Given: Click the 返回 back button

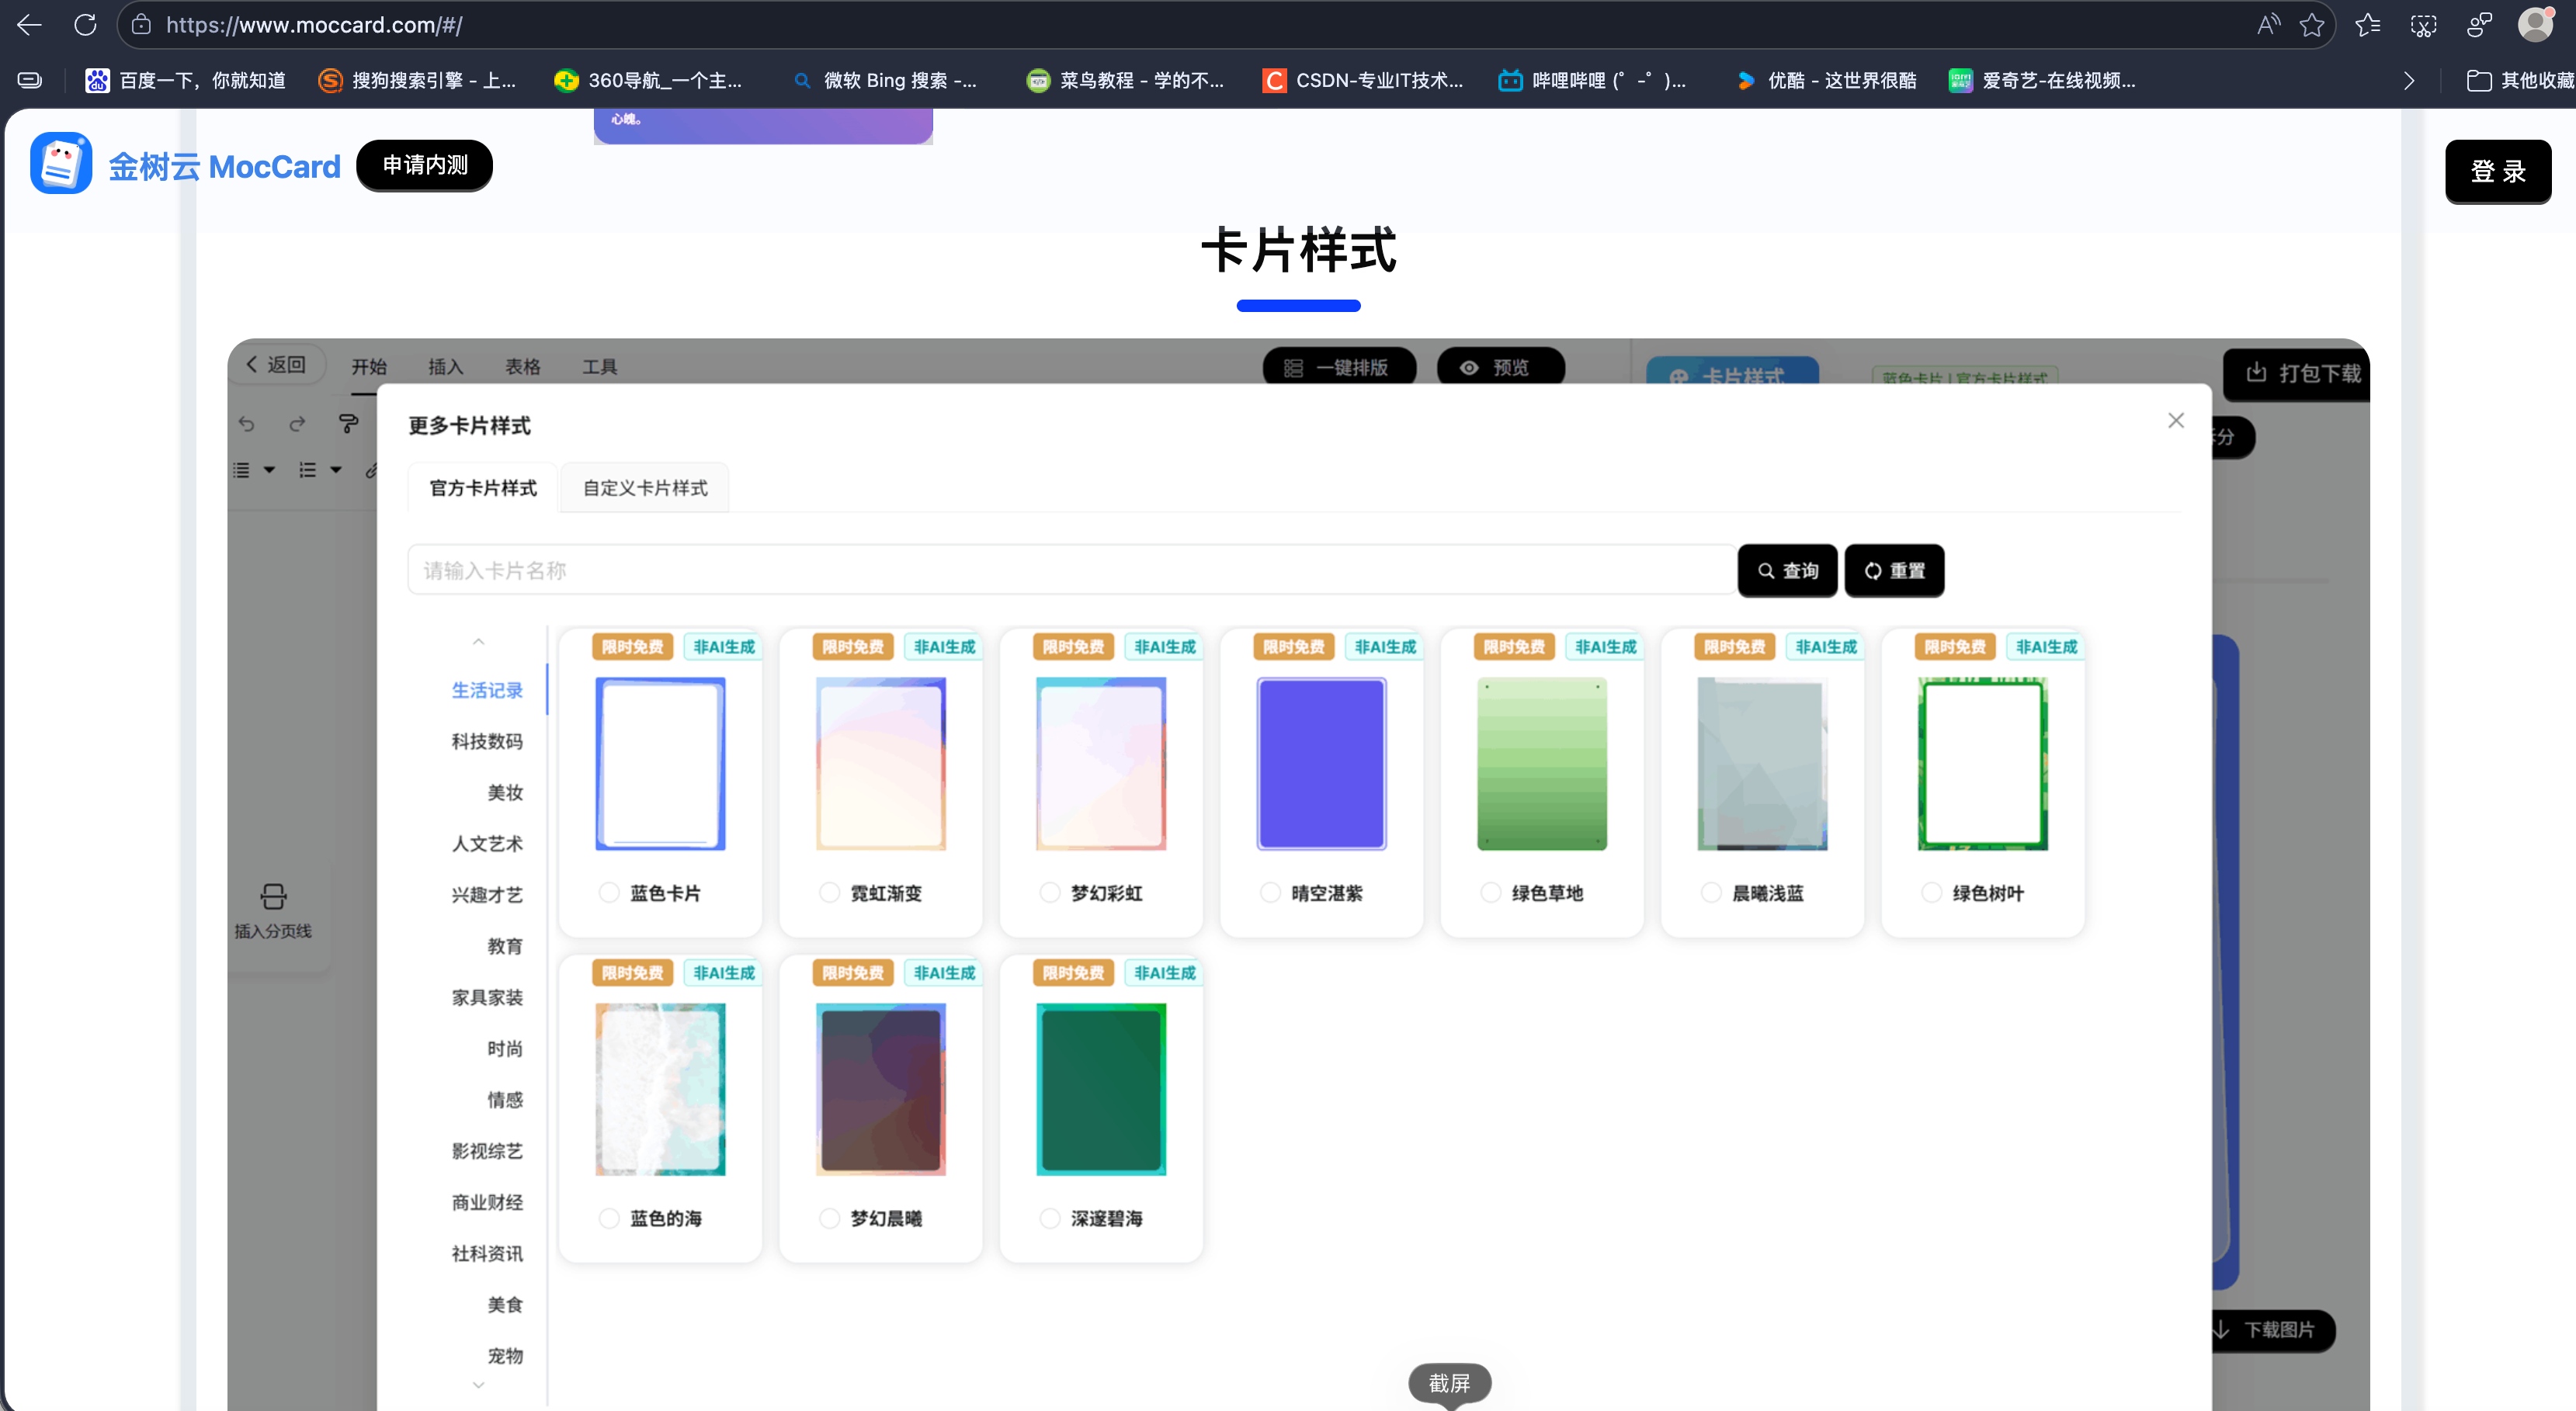Looking at the screenshot, I should (x=277, y=365).
